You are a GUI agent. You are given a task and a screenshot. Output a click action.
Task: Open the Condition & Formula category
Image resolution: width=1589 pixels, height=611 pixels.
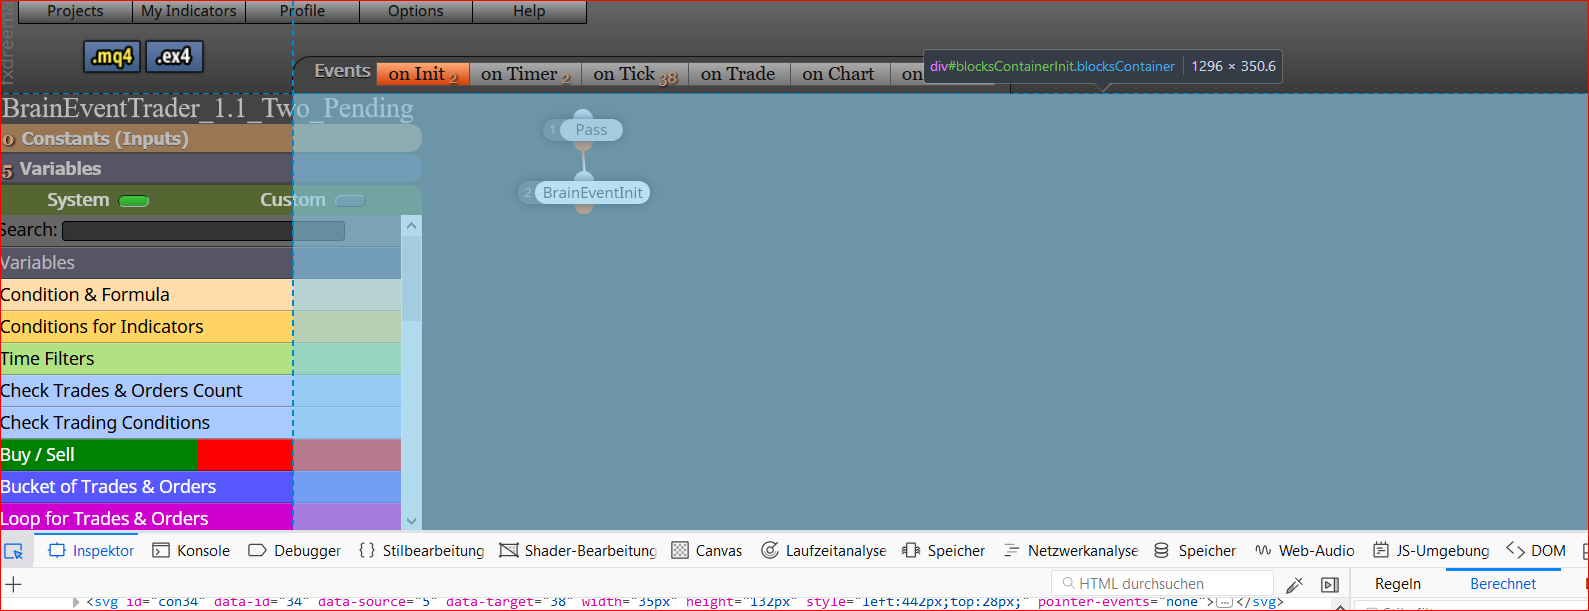pos(200,295)
